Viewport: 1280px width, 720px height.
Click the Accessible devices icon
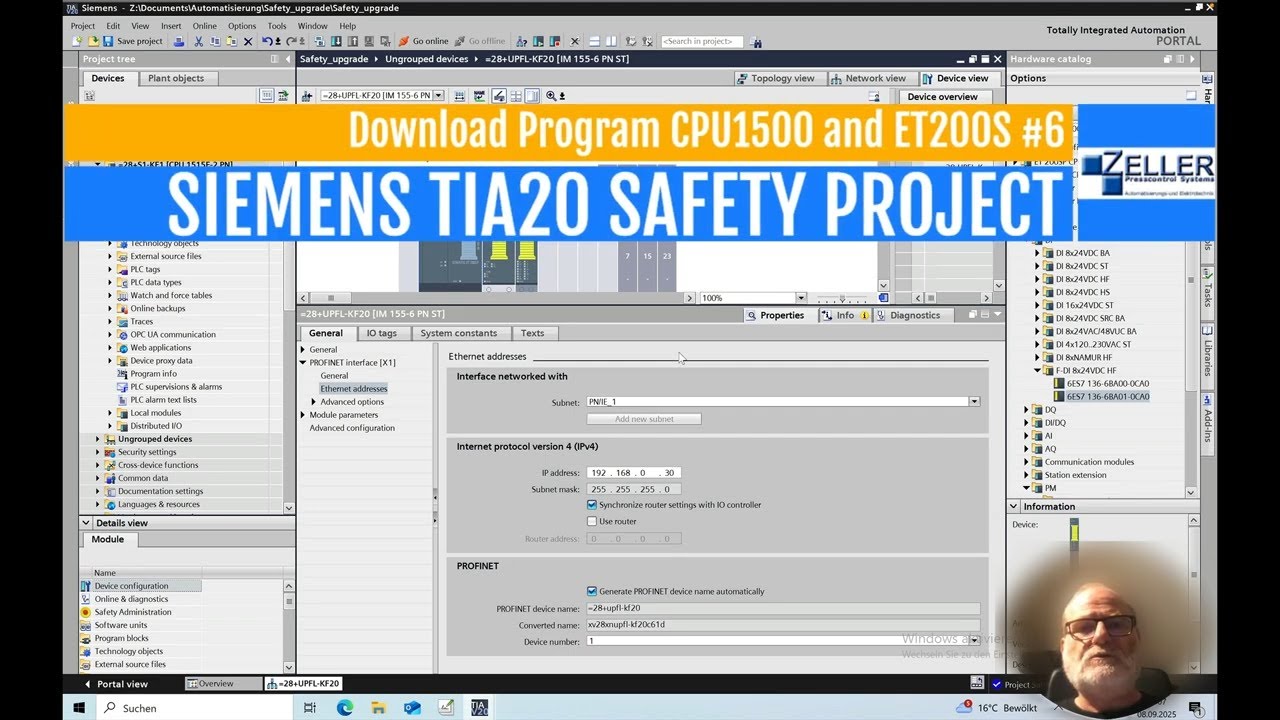(x=522, y=41)
